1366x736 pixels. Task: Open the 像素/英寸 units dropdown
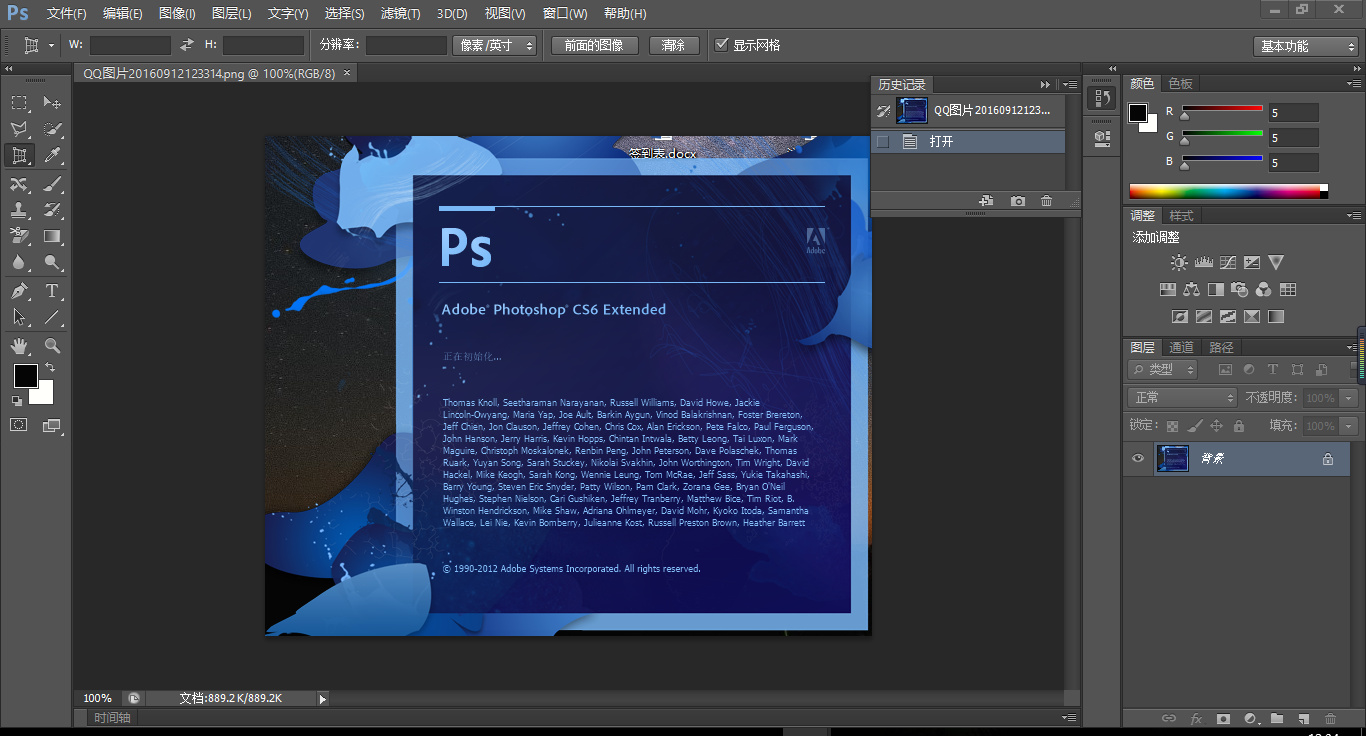point(495,45)
